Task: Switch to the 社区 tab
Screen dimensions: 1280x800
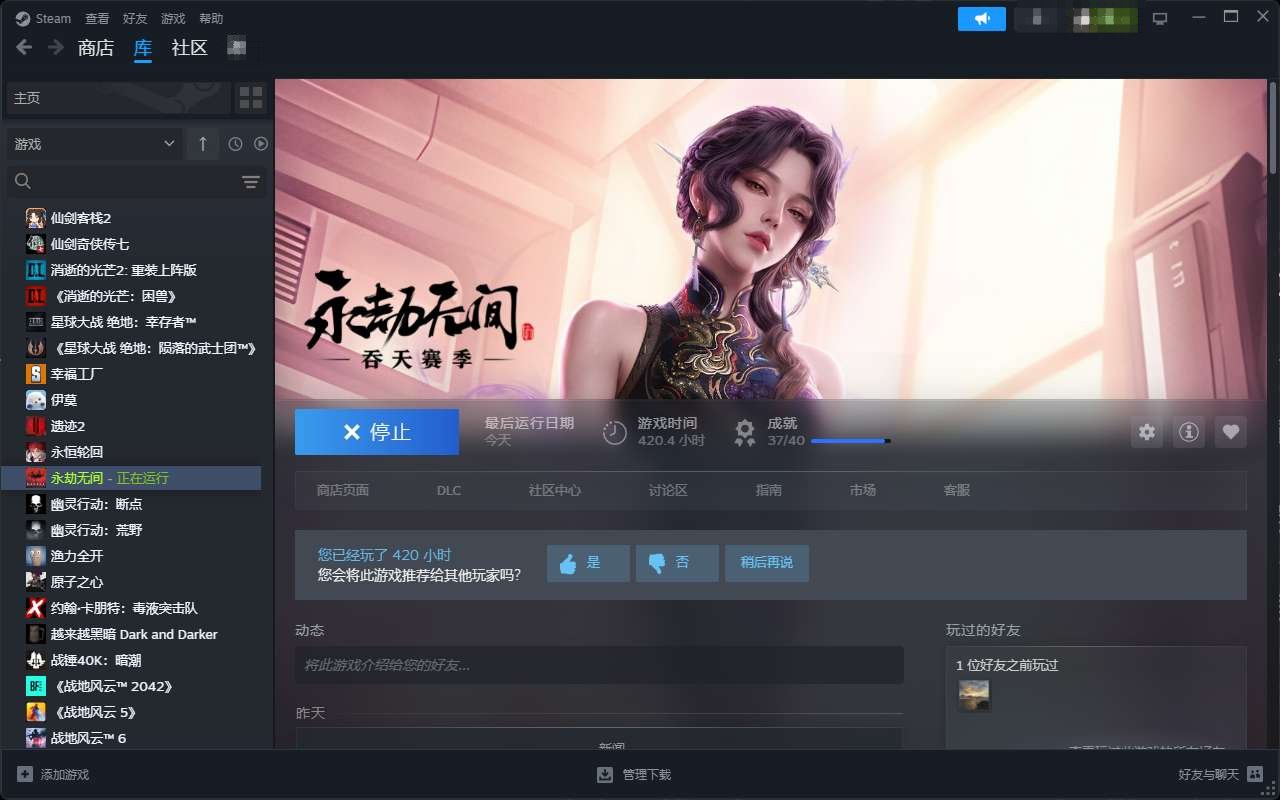Action: tap(189, 47)
